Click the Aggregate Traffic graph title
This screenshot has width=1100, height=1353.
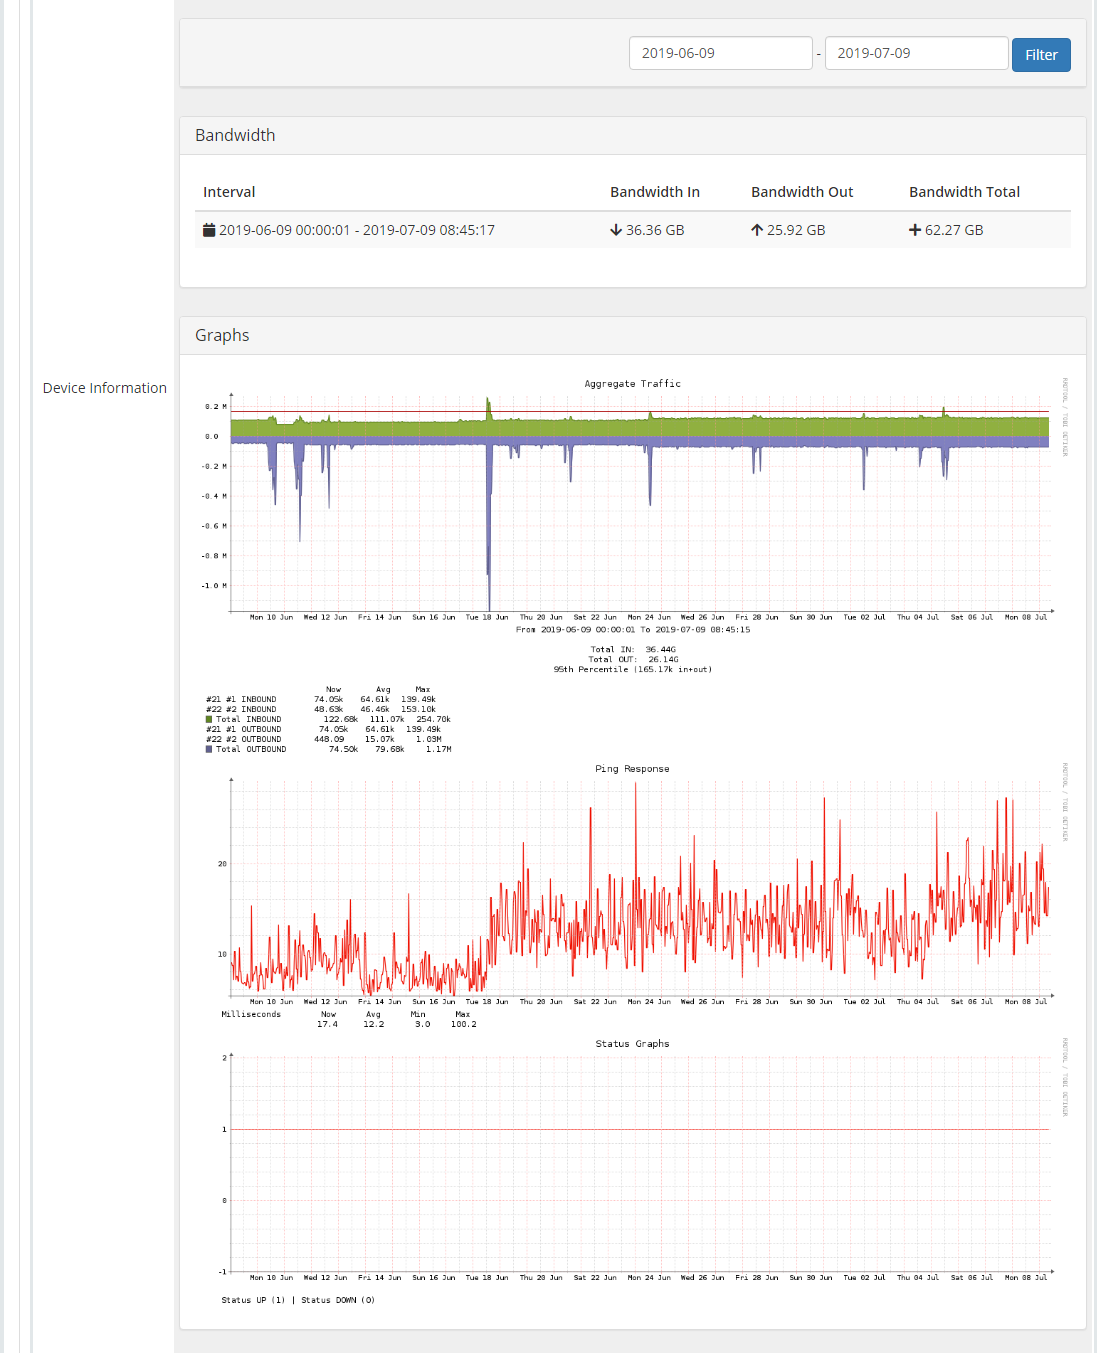(632, 384)
